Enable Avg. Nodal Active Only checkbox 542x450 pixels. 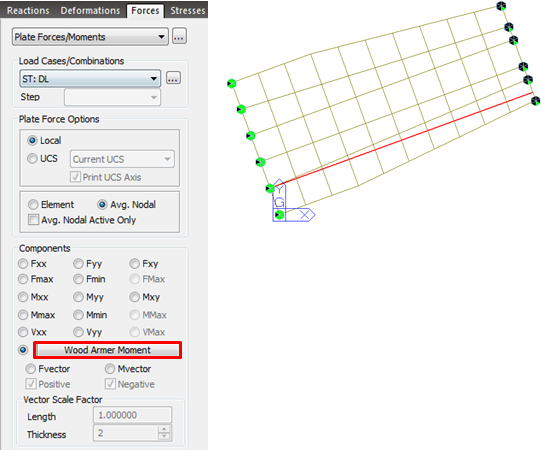(34, 220)
